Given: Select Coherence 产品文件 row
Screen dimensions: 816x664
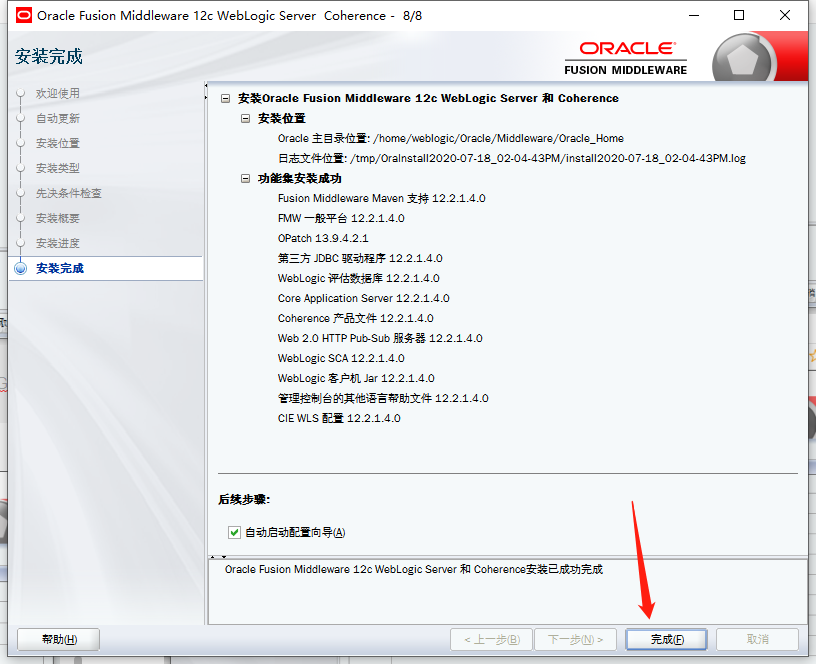Looking at the screenshot, I should coord(355,318).
